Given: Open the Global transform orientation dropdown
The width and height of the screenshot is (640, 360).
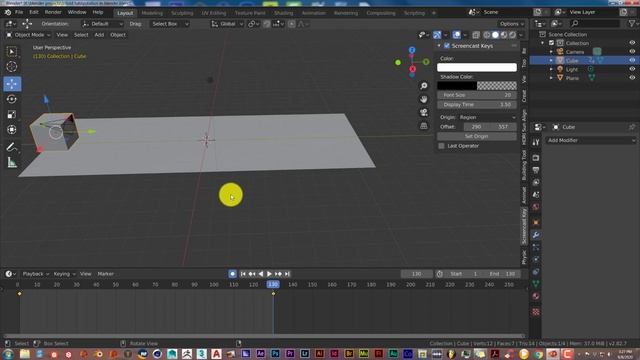Looking at the screenshot, I should tap(227, 24).
